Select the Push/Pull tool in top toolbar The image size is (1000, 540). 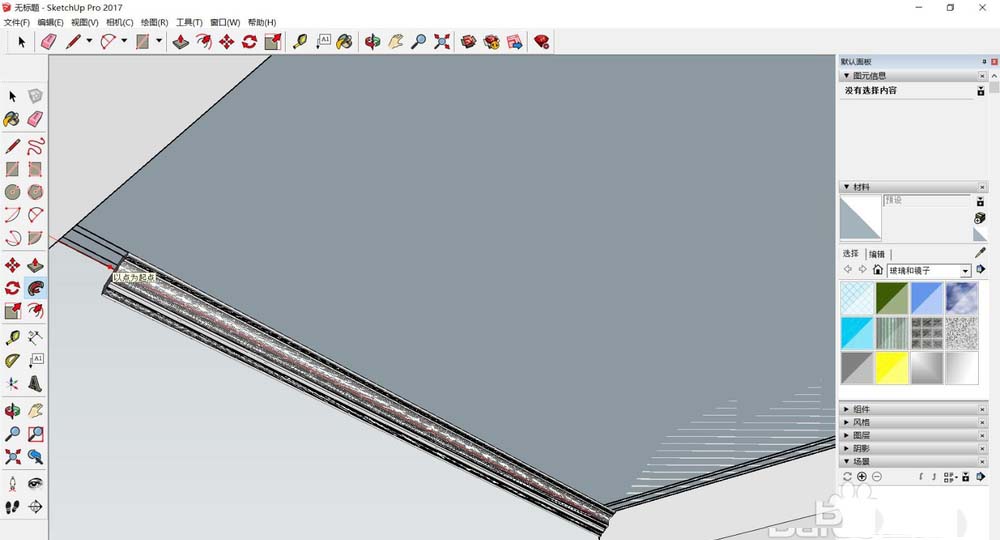coord(181,42)
